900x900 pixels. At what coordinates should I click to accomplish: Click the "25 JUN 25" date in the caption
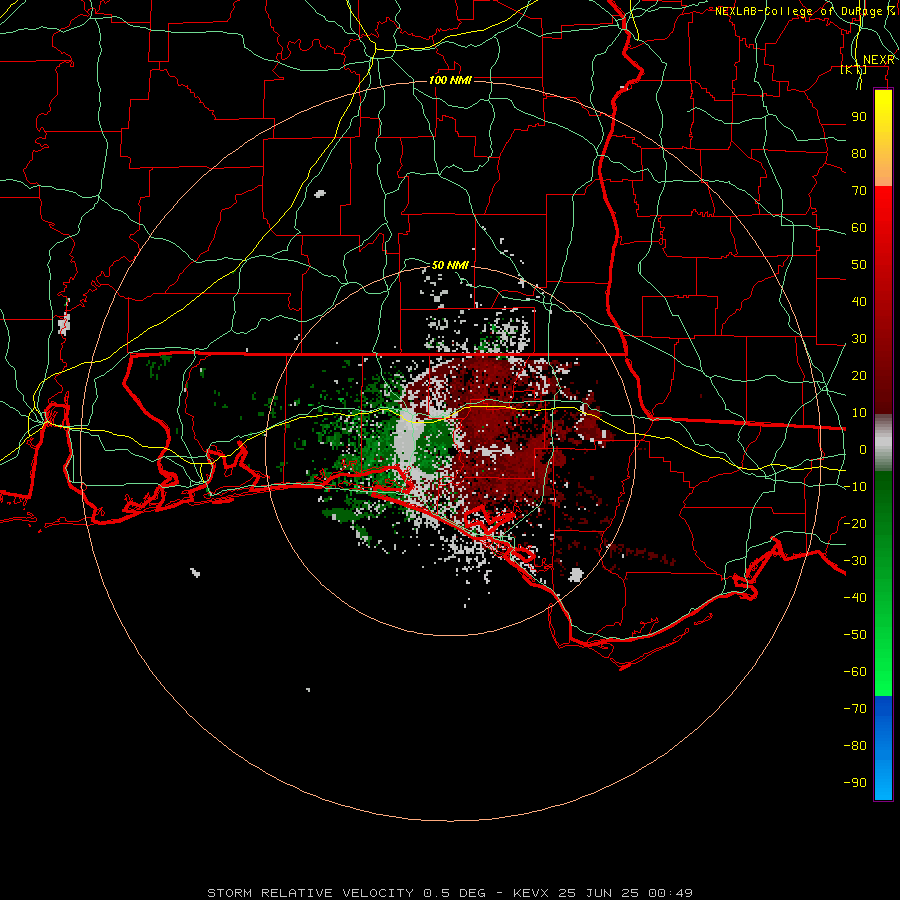(599, 893)
